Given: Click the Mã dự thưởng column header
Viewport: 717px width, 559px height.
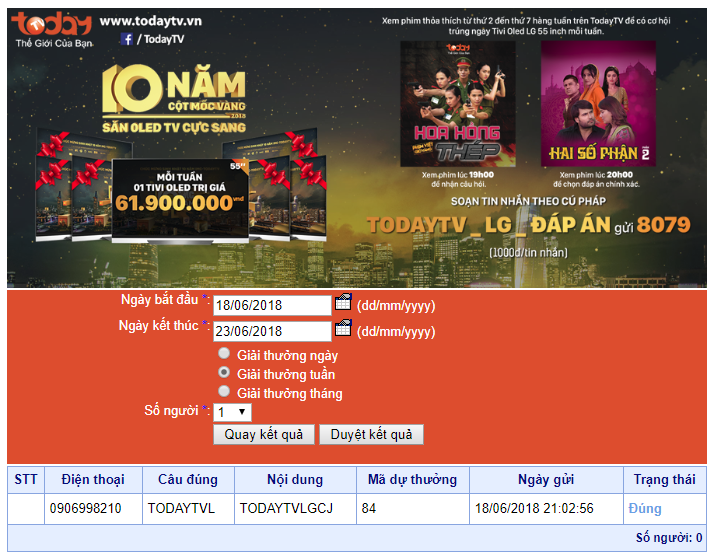Looking at the screenshot, I should pos(413,479).
